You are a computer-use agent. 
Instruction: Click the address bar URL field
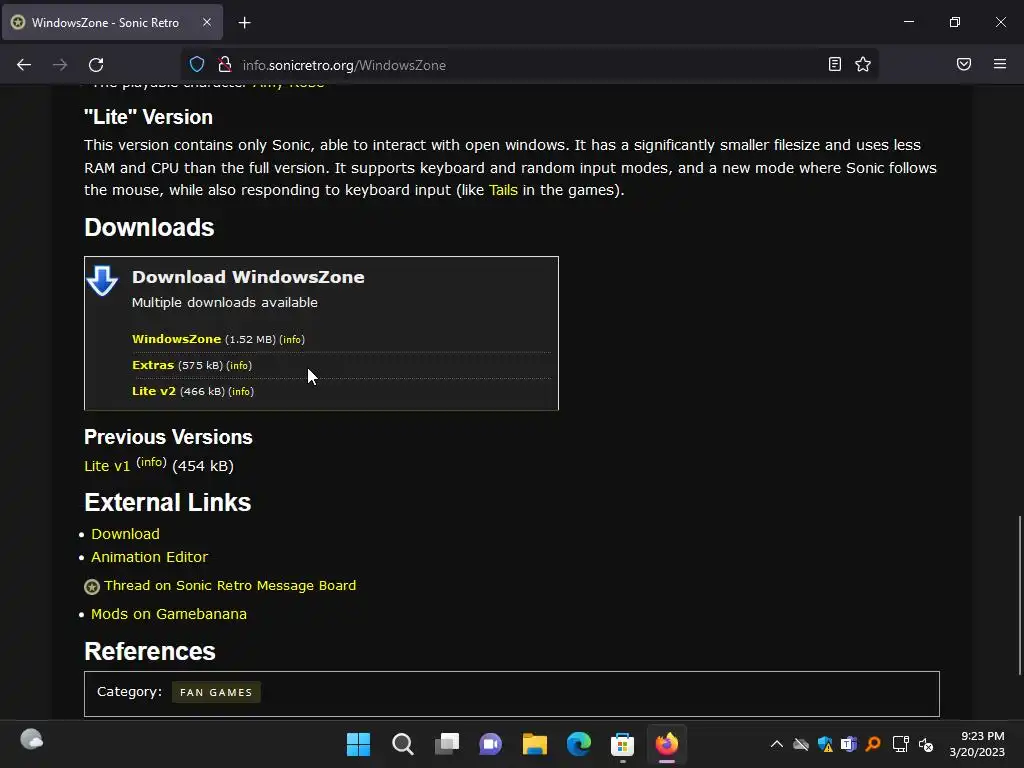[529, 65]
